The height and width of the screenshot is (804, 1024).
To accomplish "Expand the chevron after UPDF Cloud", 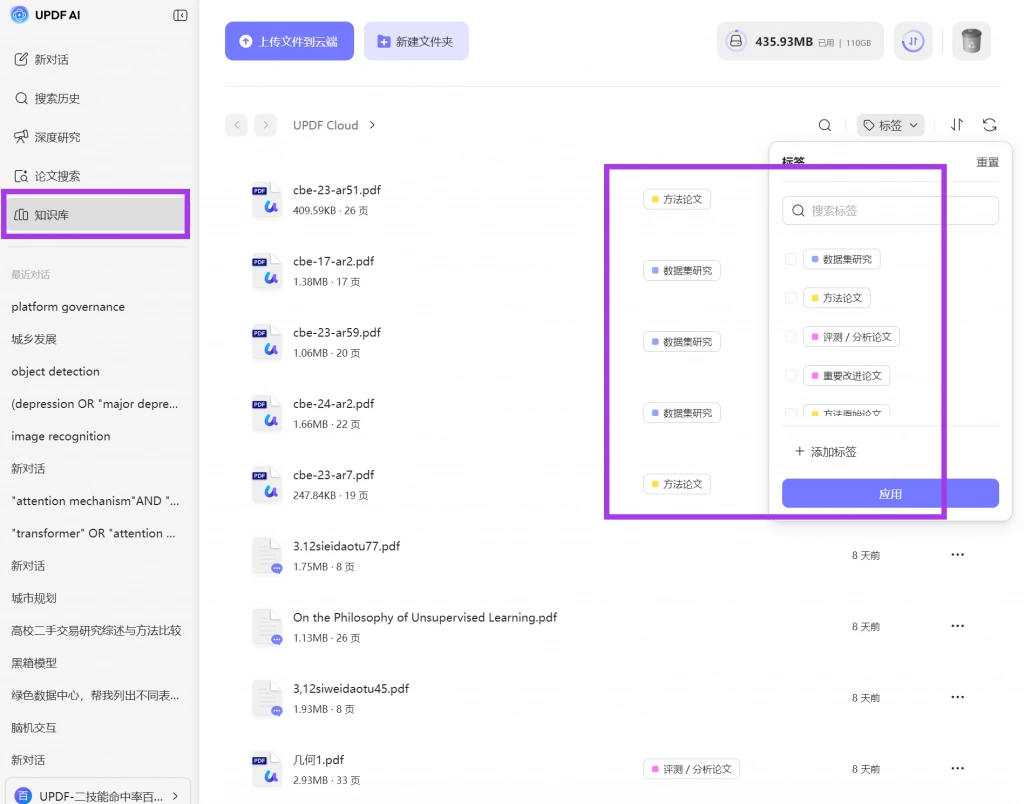I will point(372,125).
